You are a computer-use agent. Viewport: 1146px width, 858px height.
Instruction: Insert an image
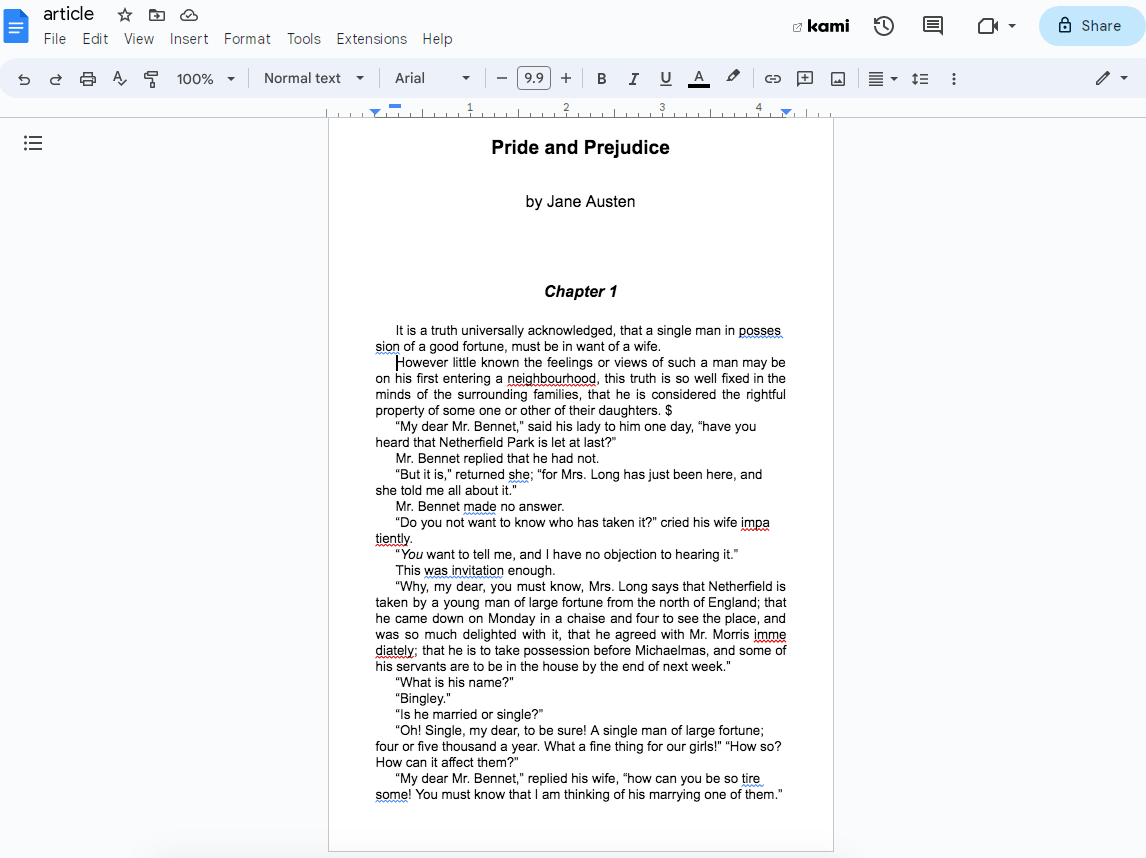[x=837, y=78]
